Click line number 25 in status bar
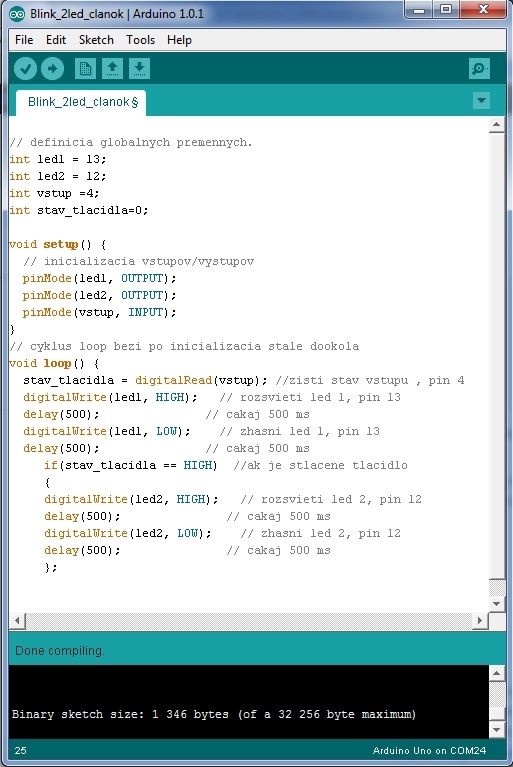The height and width of the screenshot is (767, 513). (x=21, y=750)
